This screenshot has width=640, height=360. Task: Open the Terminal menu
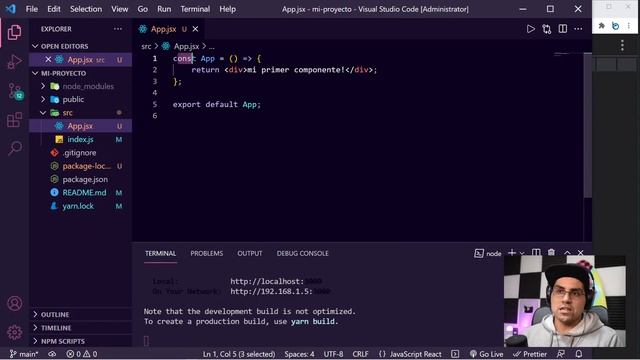(195, 9)
